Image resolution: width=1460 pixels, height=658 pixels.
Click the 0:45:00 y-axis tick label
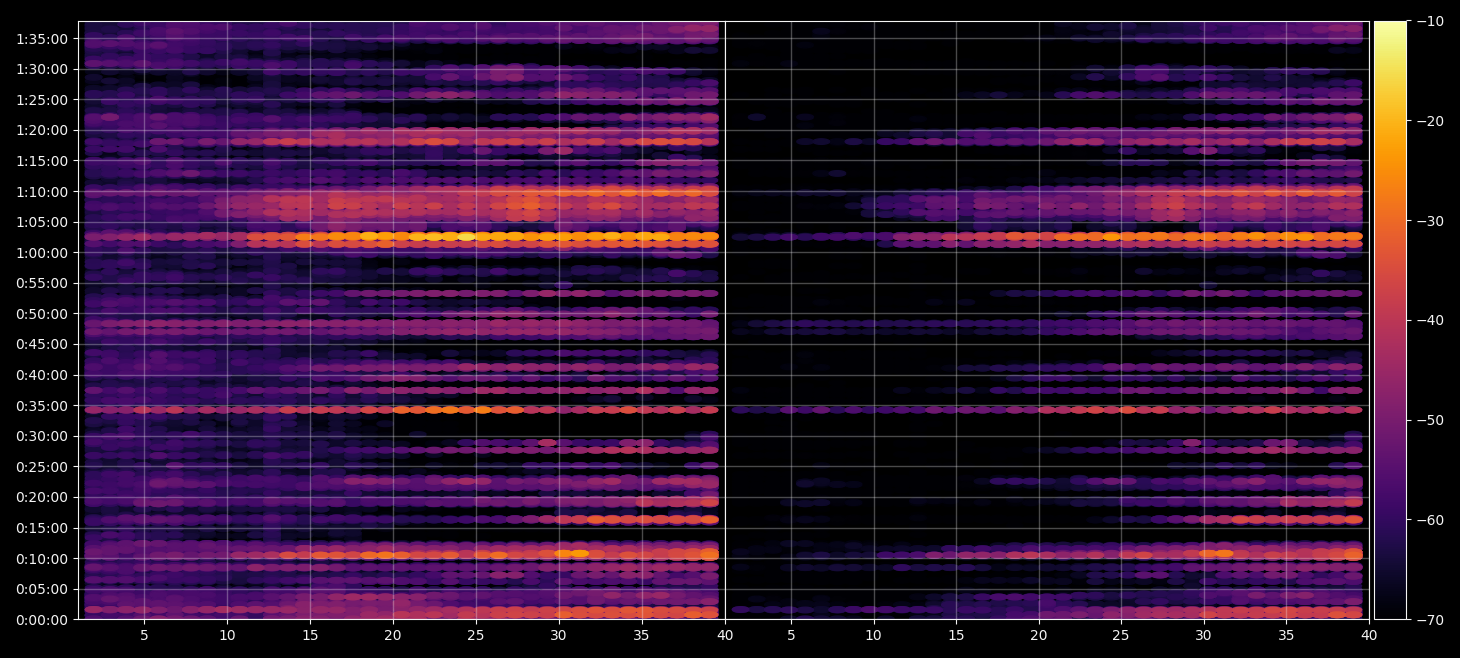[x=43, y=344]
